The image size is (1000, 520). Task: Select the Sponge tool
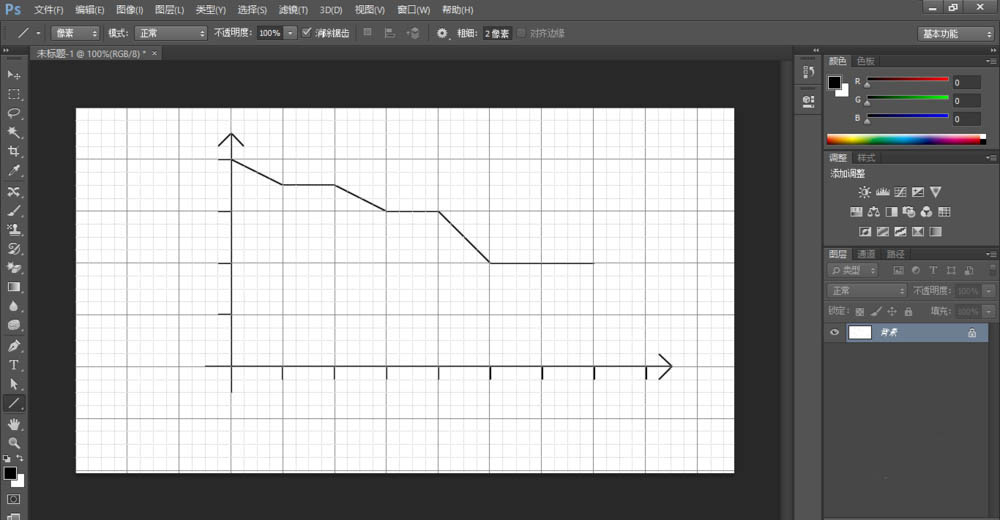tap(13, 325)
